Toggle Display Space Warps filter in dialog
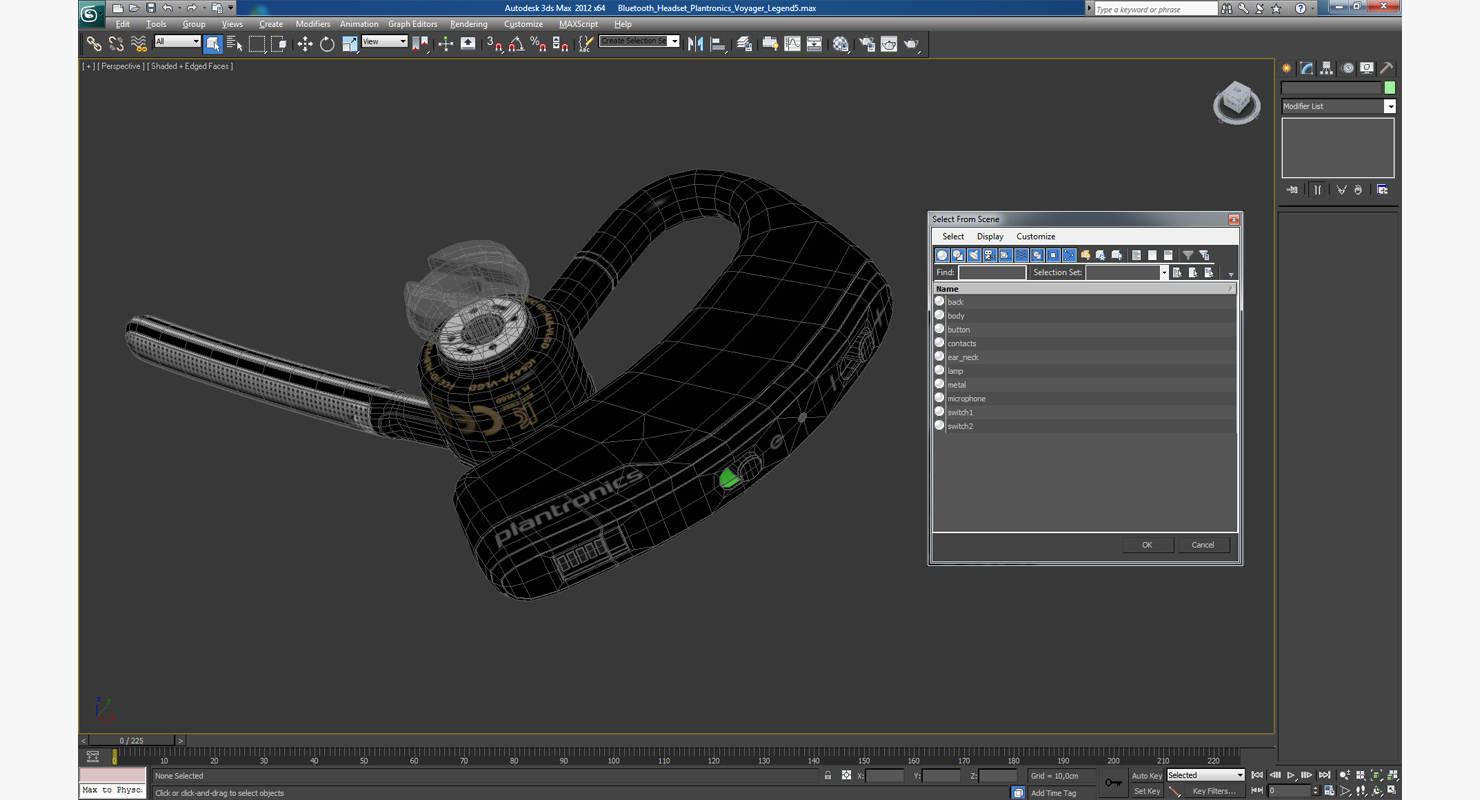 (x=1022, y=255)
